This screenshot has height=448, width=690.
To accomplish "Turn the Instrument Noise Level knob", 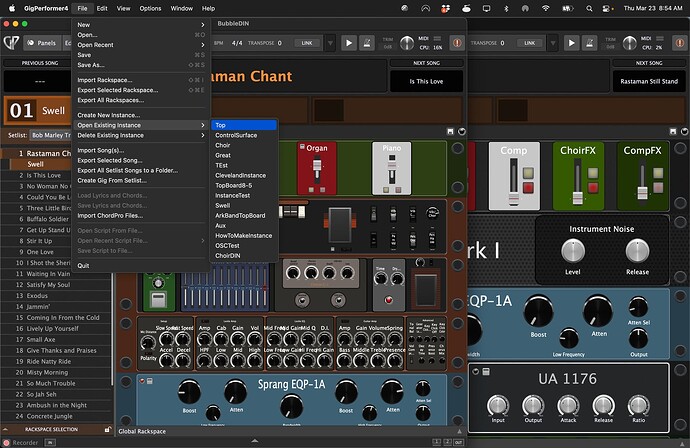I will 573,251.
